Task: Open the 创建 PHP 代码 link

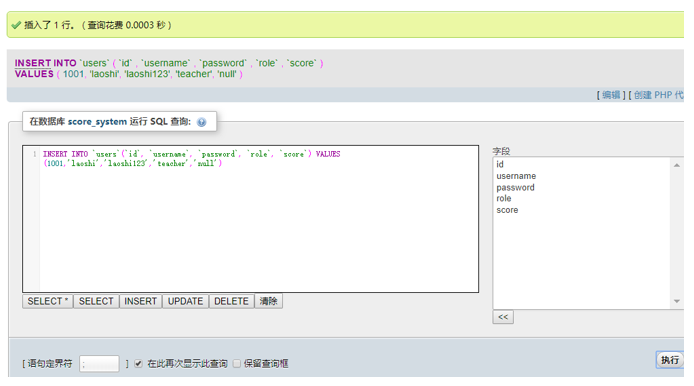Action: [x=659, y=95]
